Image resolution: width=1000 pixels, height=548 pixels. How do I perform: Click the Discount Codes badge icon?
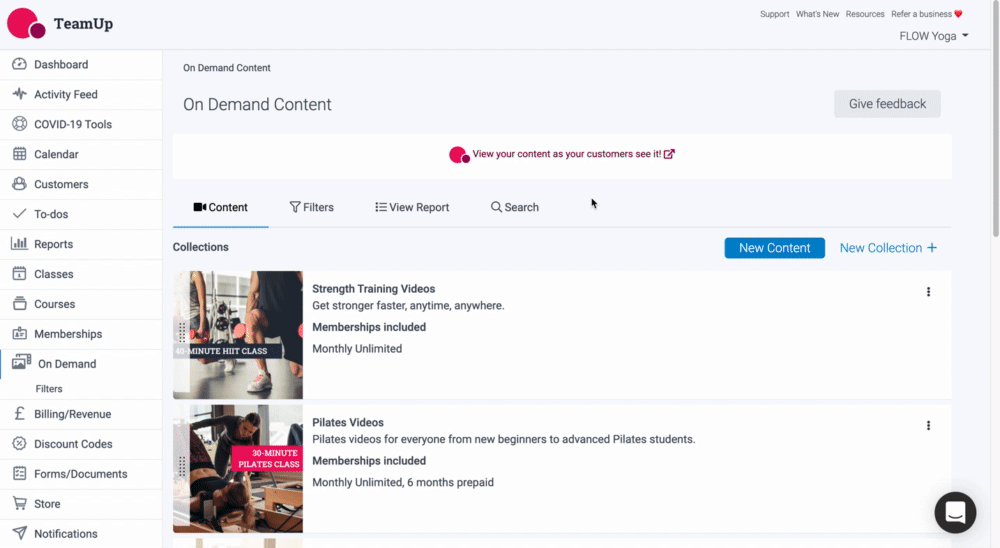pos(19,444)
